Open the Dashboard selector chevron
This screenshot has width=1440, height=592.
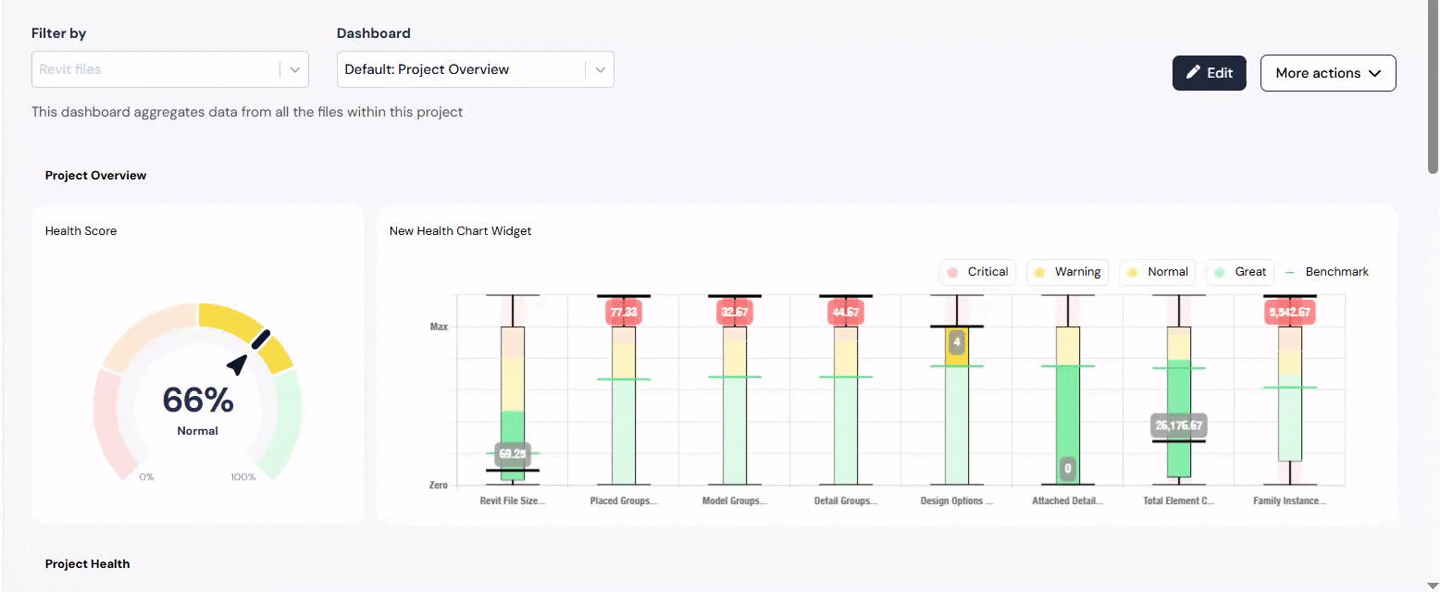tap(599, 70)
